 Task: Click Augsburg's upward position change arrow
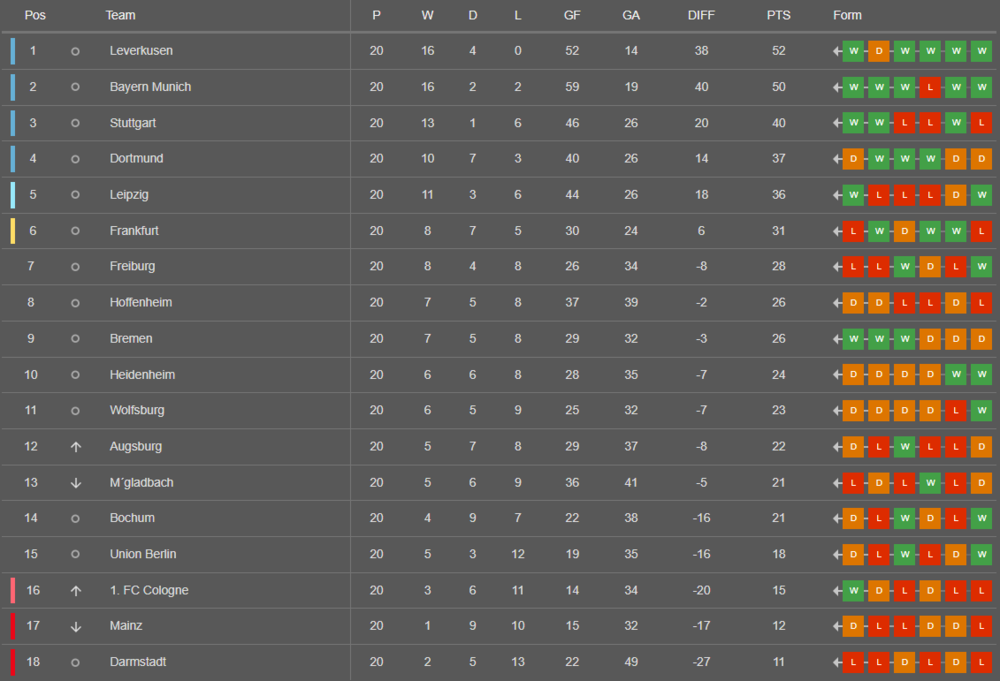point(76,447)
